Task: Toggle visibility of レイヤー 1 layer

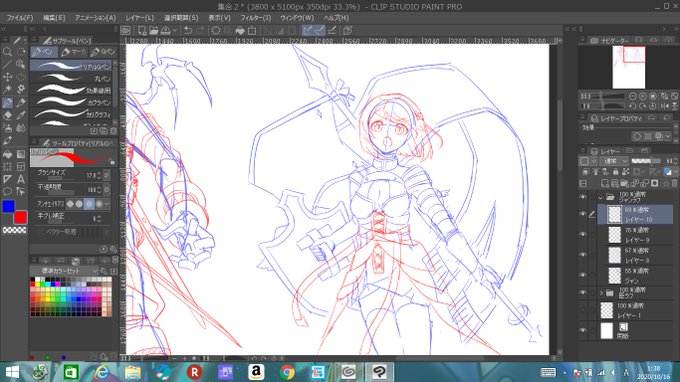Action: click(x=583, y=310)
